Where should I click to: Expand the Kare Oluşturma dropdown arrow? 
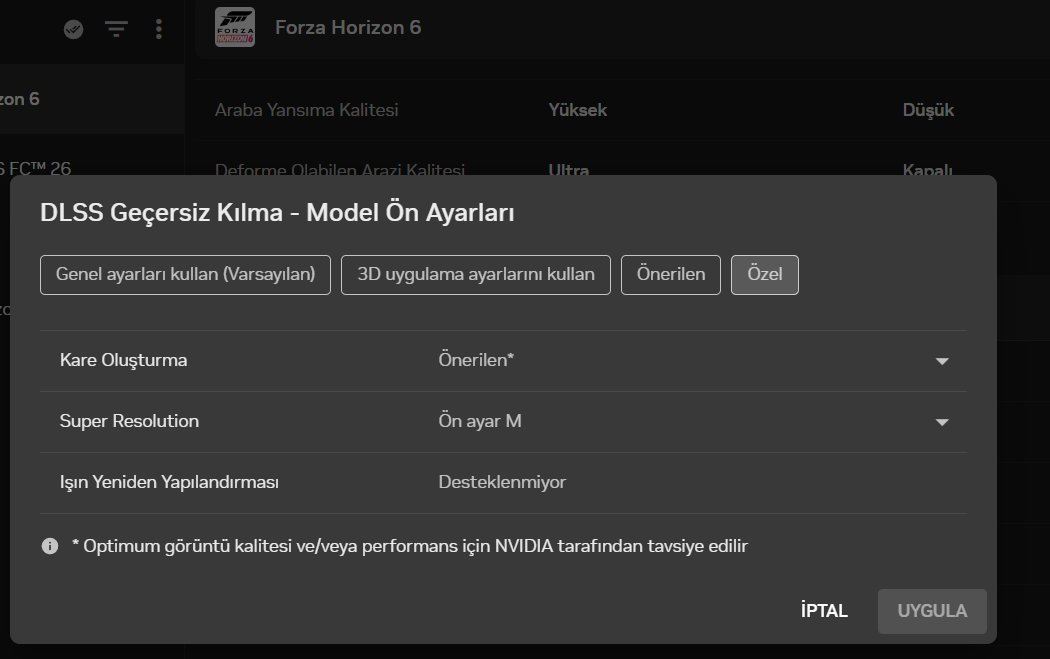[x=942, y=361]
